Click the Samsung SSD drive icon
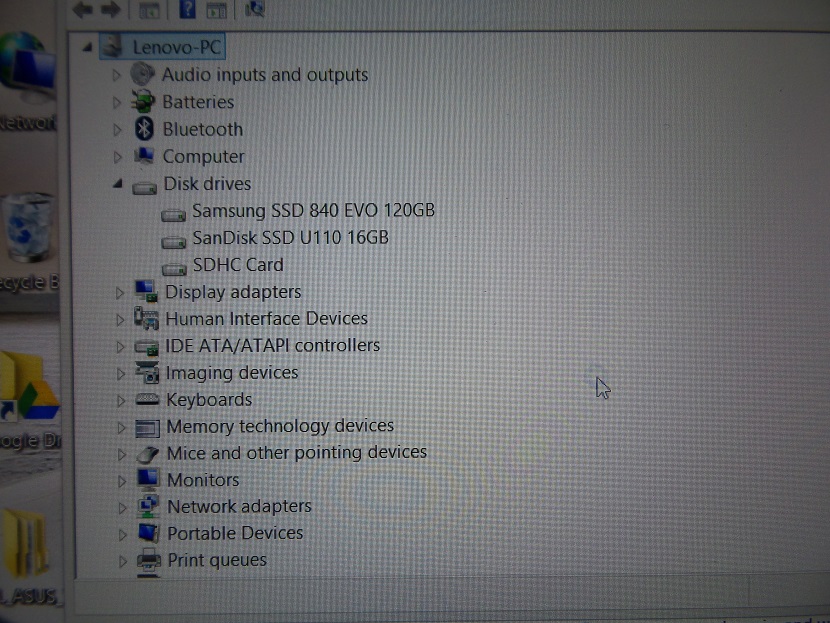Viewport: 830px width, 623px height. tap(174, 215)
